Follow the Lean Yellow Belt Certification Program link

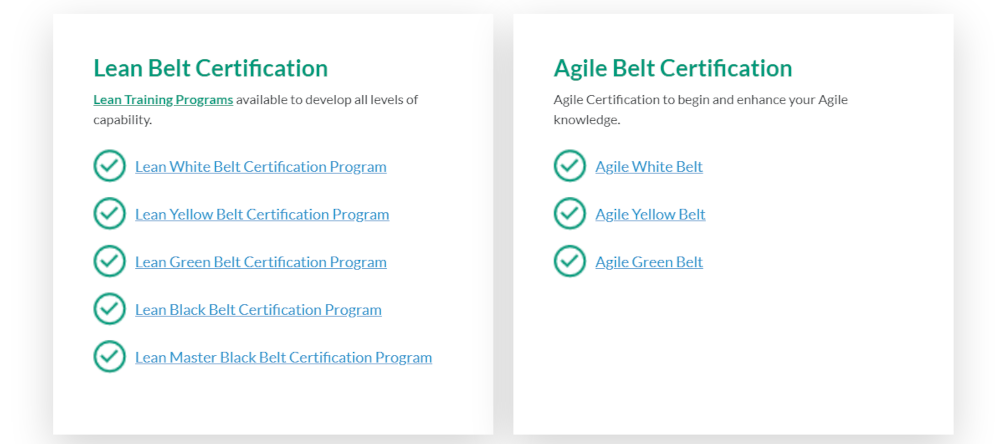(262, 214)
